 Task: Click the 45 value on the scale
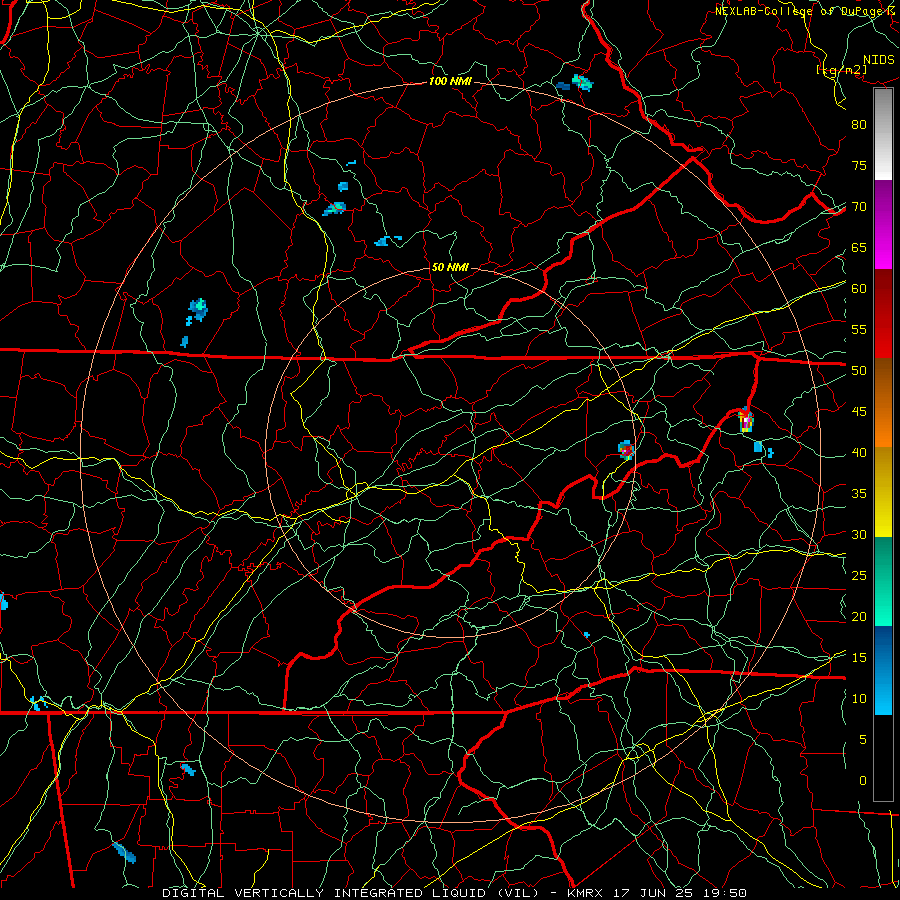click(859, 412)
